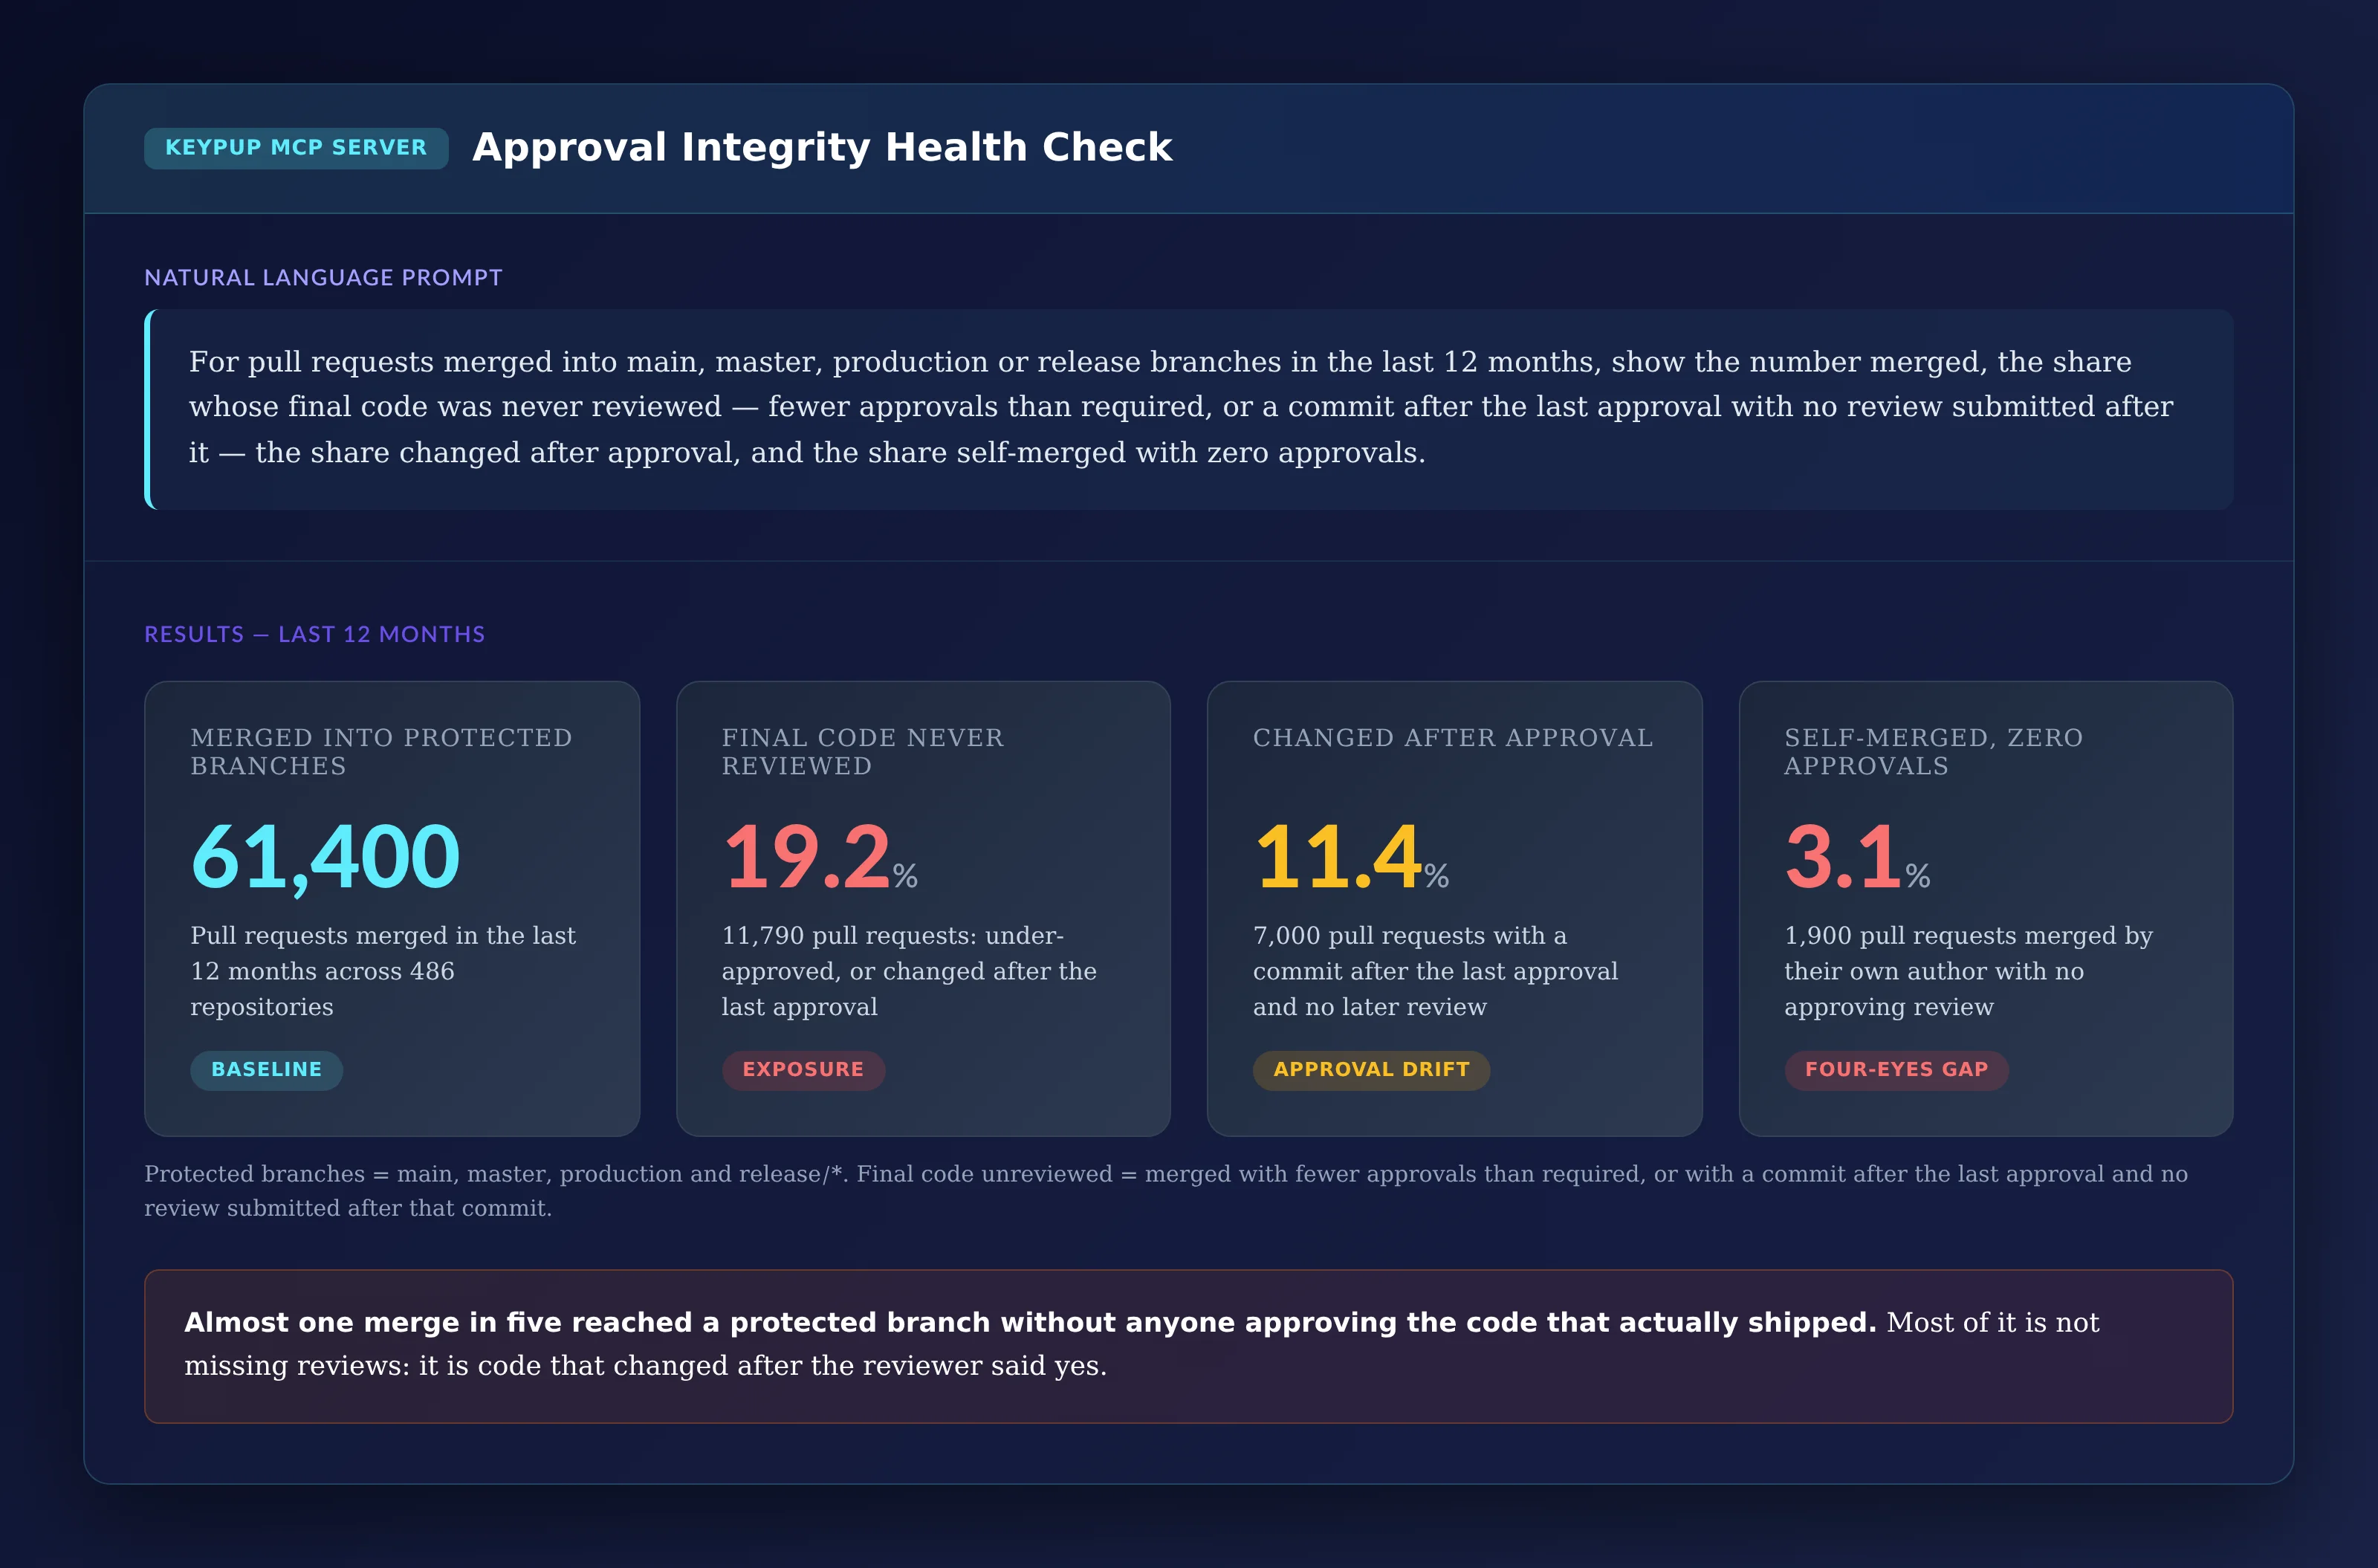
Task: Click the bold 'Almost one merge in five' summary
Action: click(1030, 1323)
